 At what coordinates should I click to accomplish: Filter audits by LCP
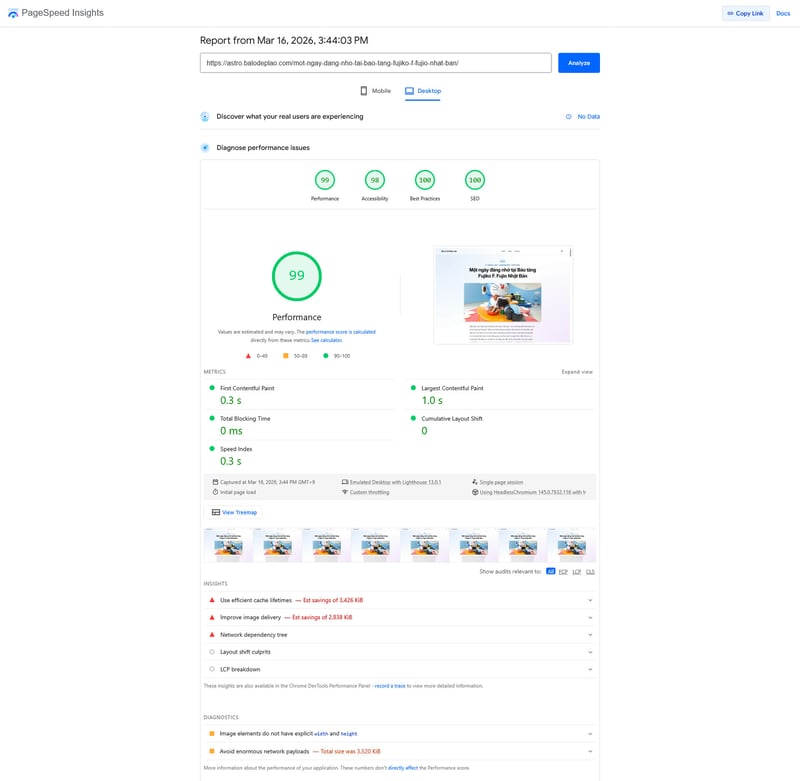[x=577, y=571]
